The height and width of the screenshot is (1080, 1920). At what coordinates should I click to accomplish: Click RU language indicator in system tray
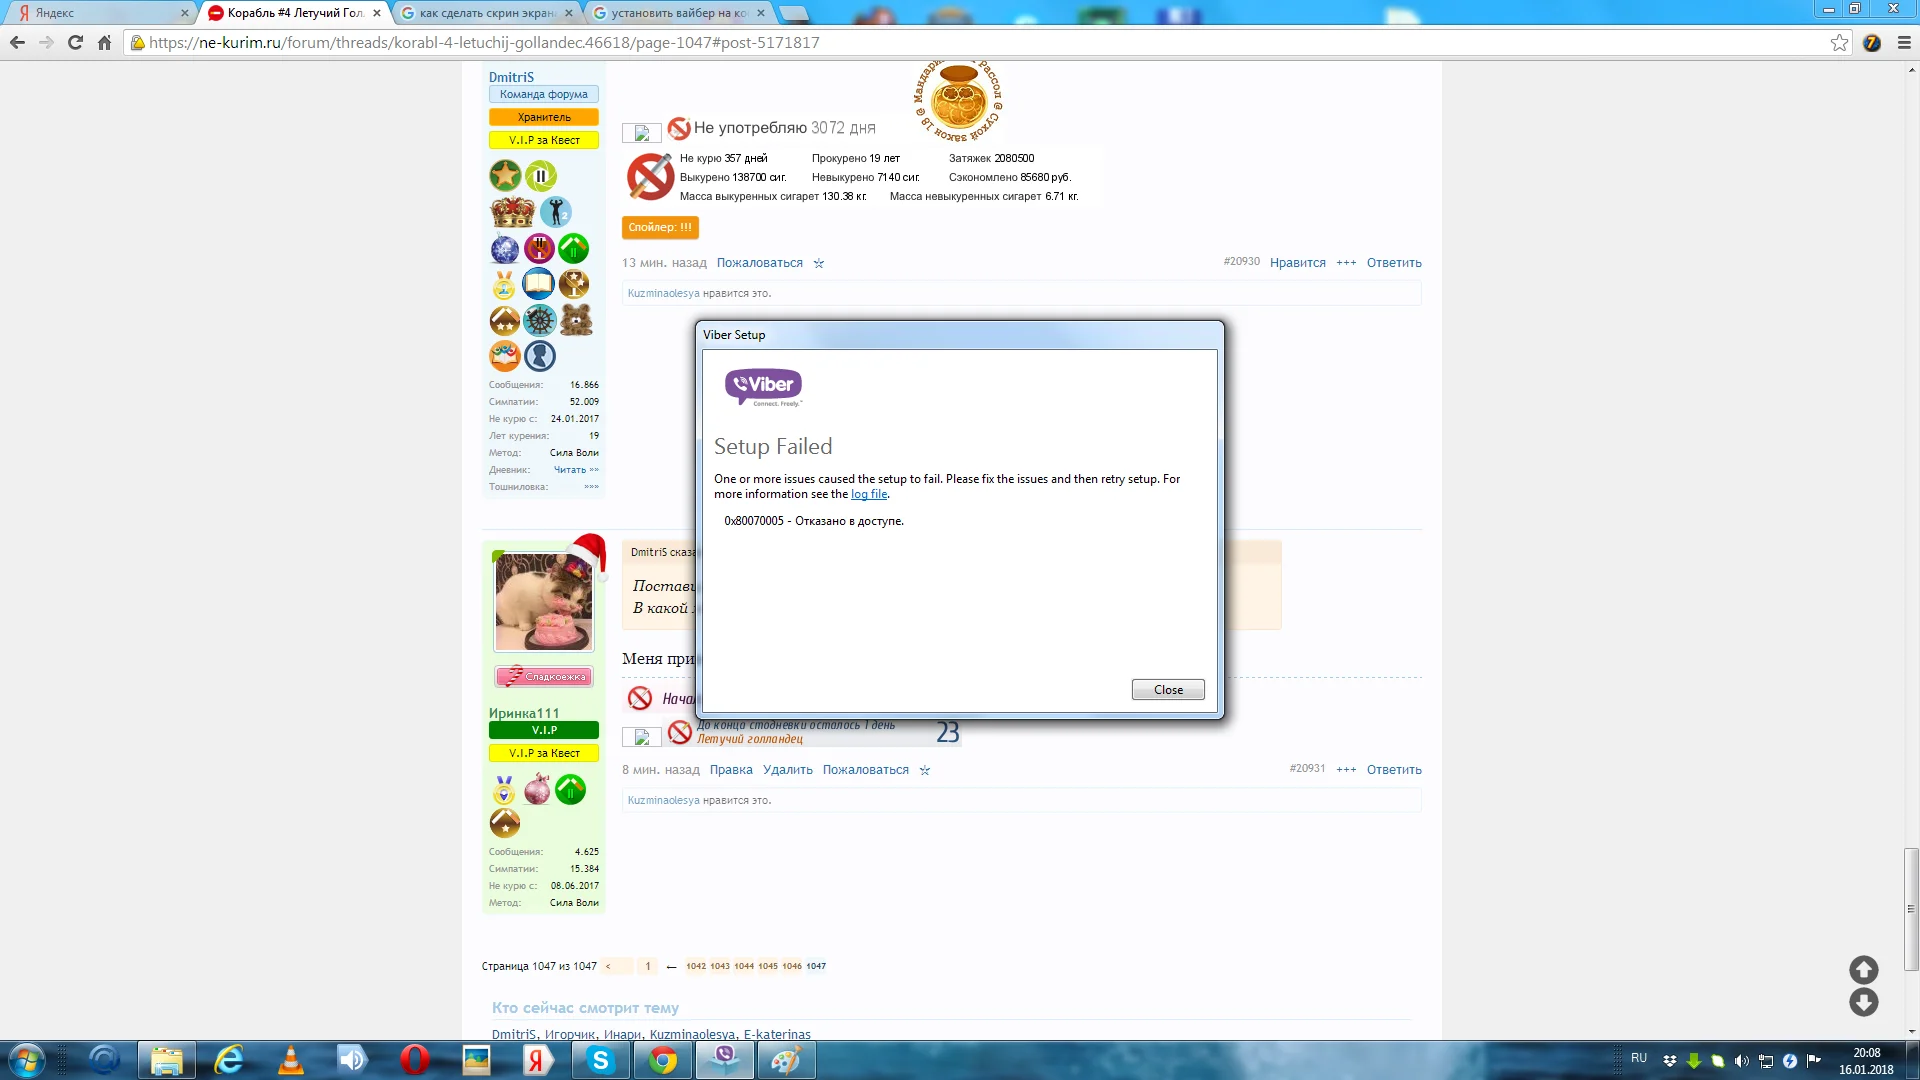pos(1640,1059)
